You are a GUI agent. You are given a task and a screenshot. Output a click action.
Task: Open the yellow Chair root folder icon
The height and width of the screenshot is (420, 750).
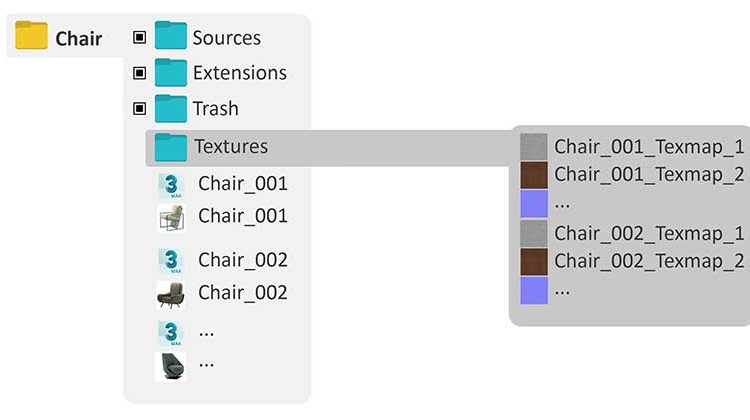(x=32, y=38)
